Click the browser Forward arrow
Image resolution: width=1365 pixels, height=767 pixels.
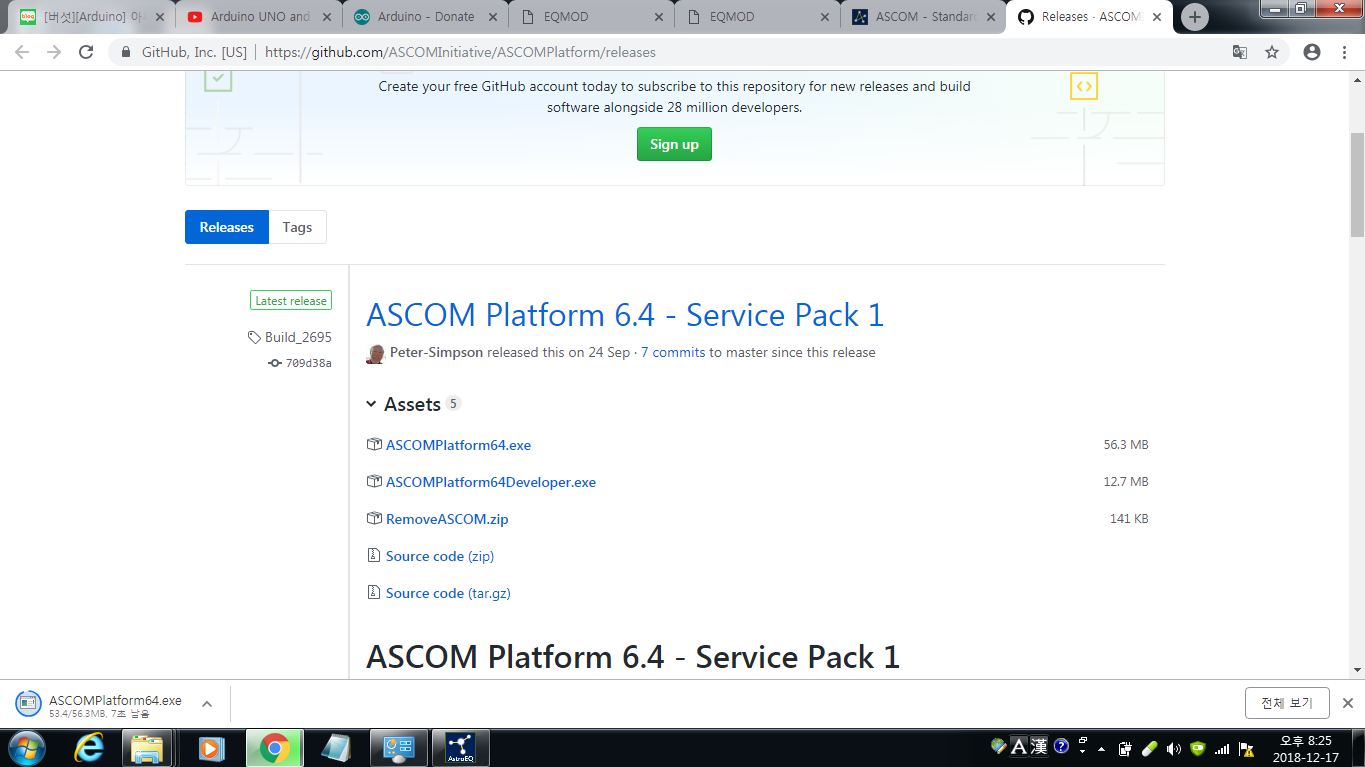54,52
